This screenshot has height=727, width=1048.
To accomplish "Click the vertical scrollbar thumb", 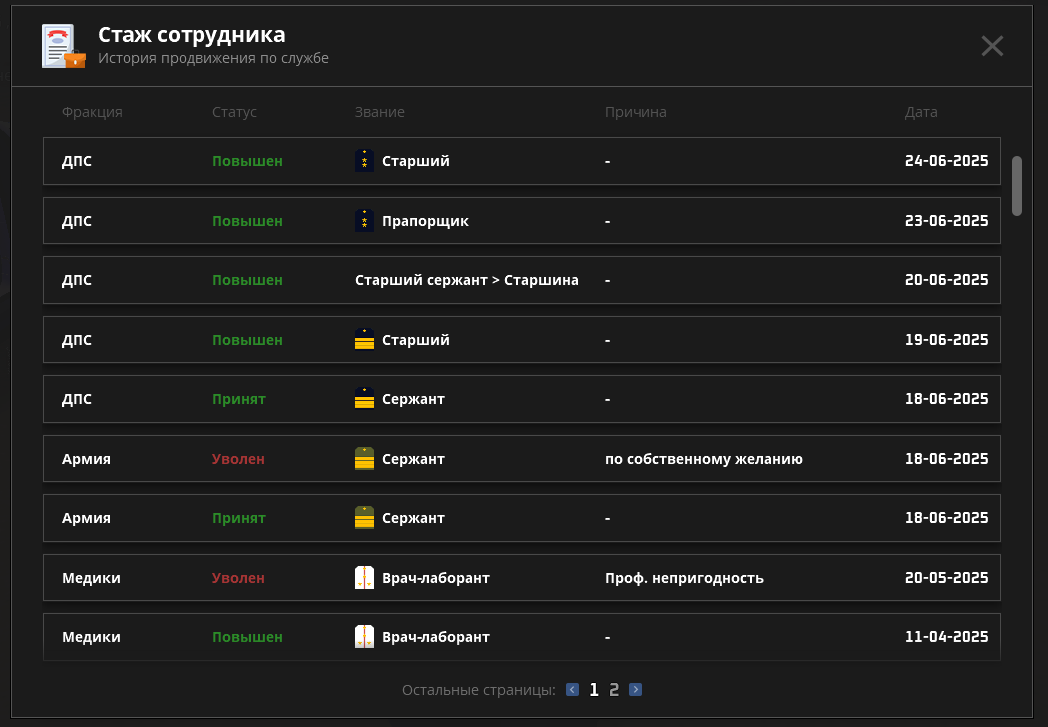I will (x=1017, y=185).
